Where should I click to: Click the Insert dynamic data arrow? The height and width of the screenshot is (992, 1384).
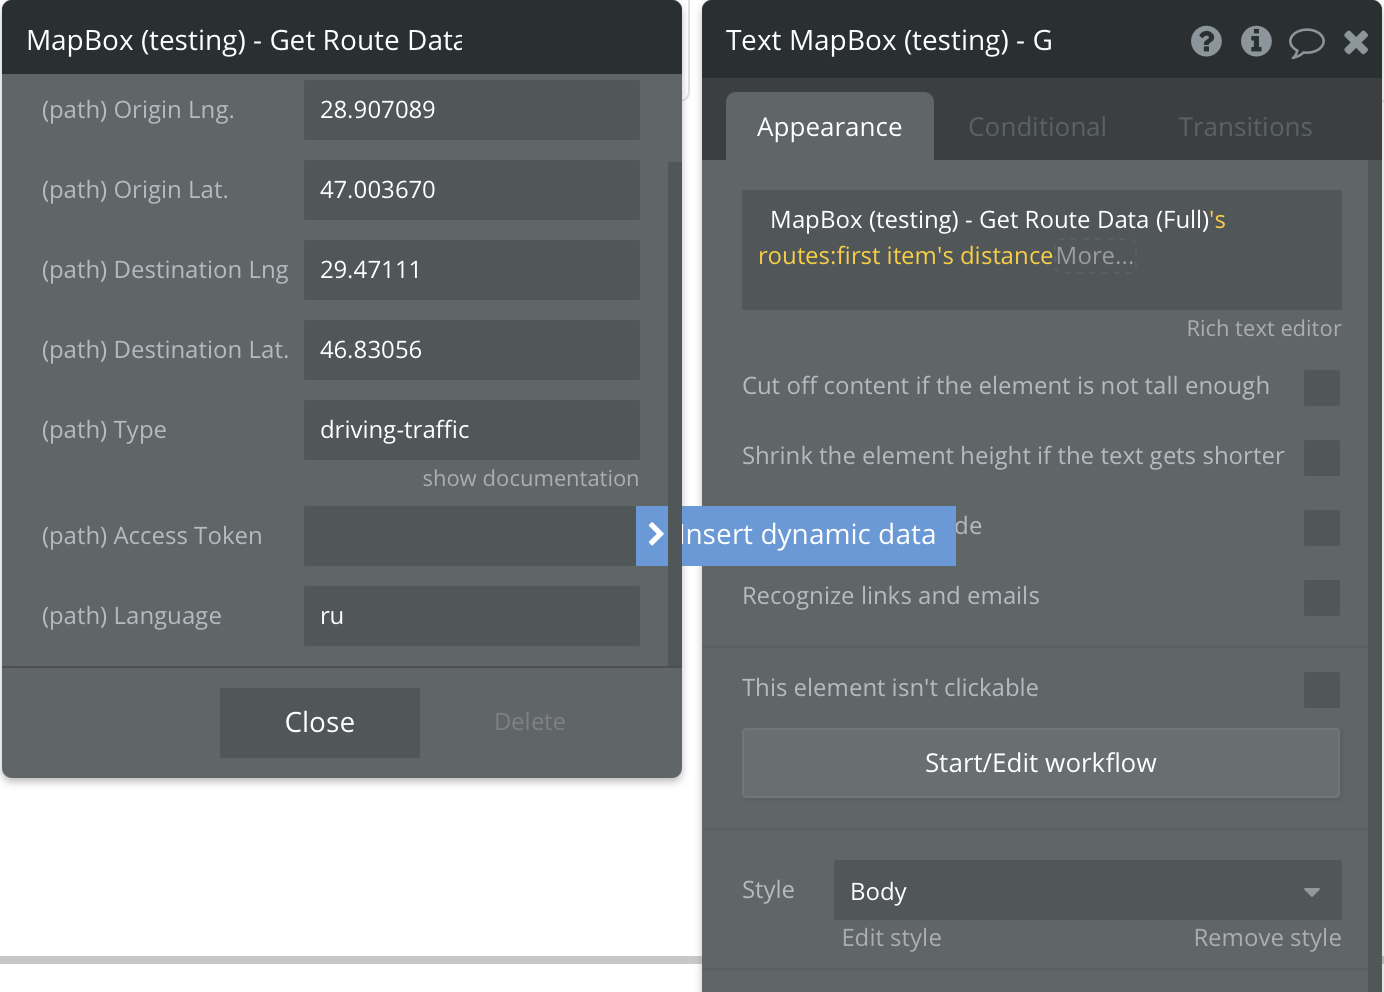[x=653, y=535]
